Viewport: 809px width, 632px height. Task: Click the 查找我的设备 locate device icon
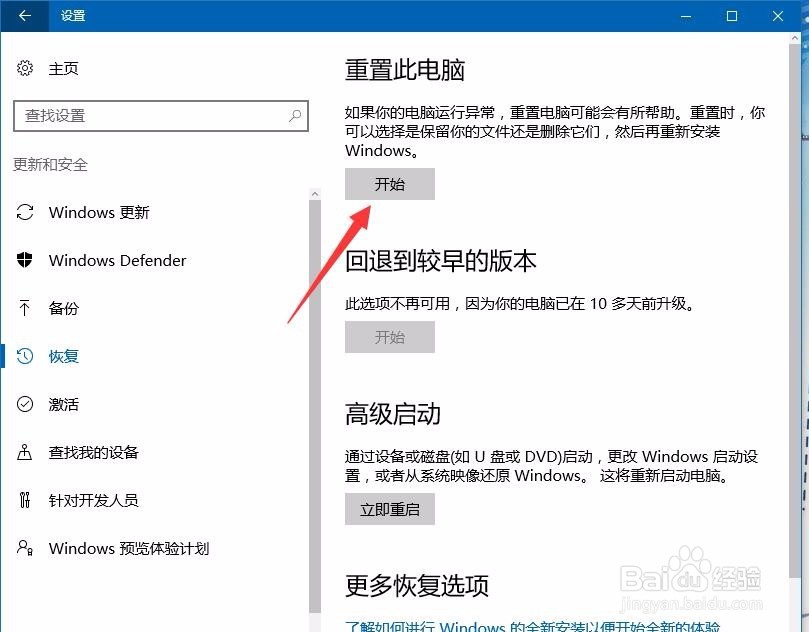coord(25,452)
